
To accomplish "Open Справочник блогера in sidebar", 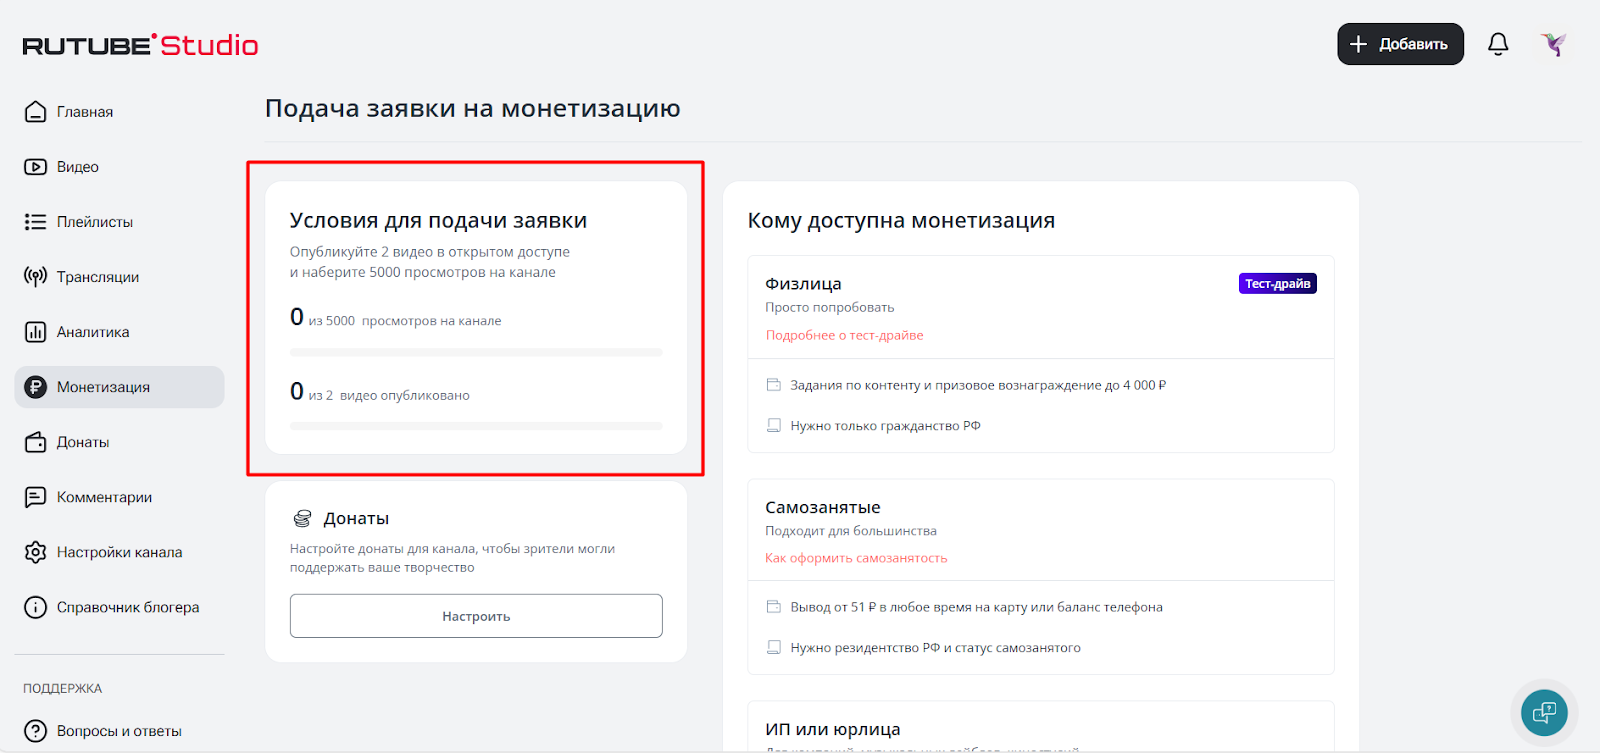I will 119,607.
